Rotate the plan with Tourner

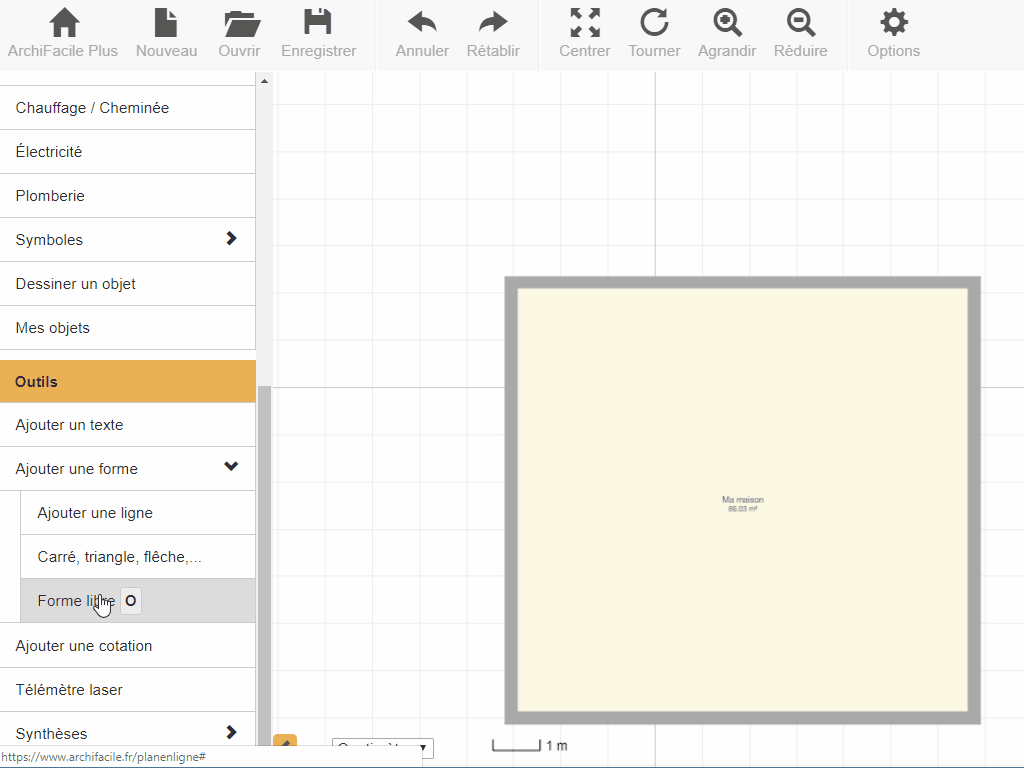(654, 24)
